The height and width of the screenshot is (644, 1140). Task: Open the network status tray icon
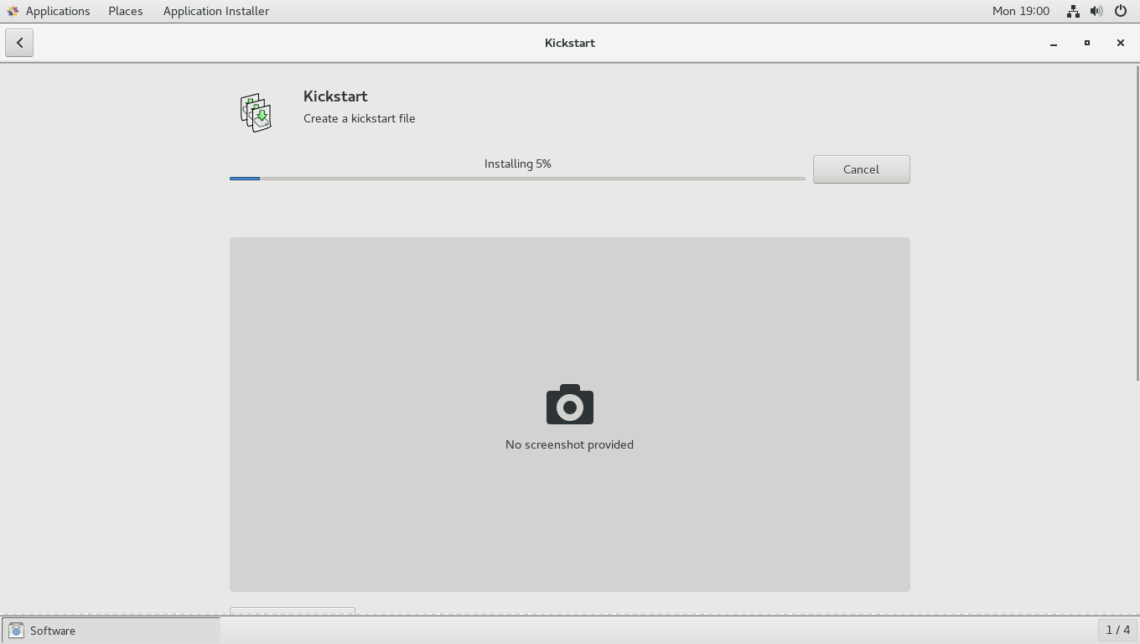click(1073, 11)
